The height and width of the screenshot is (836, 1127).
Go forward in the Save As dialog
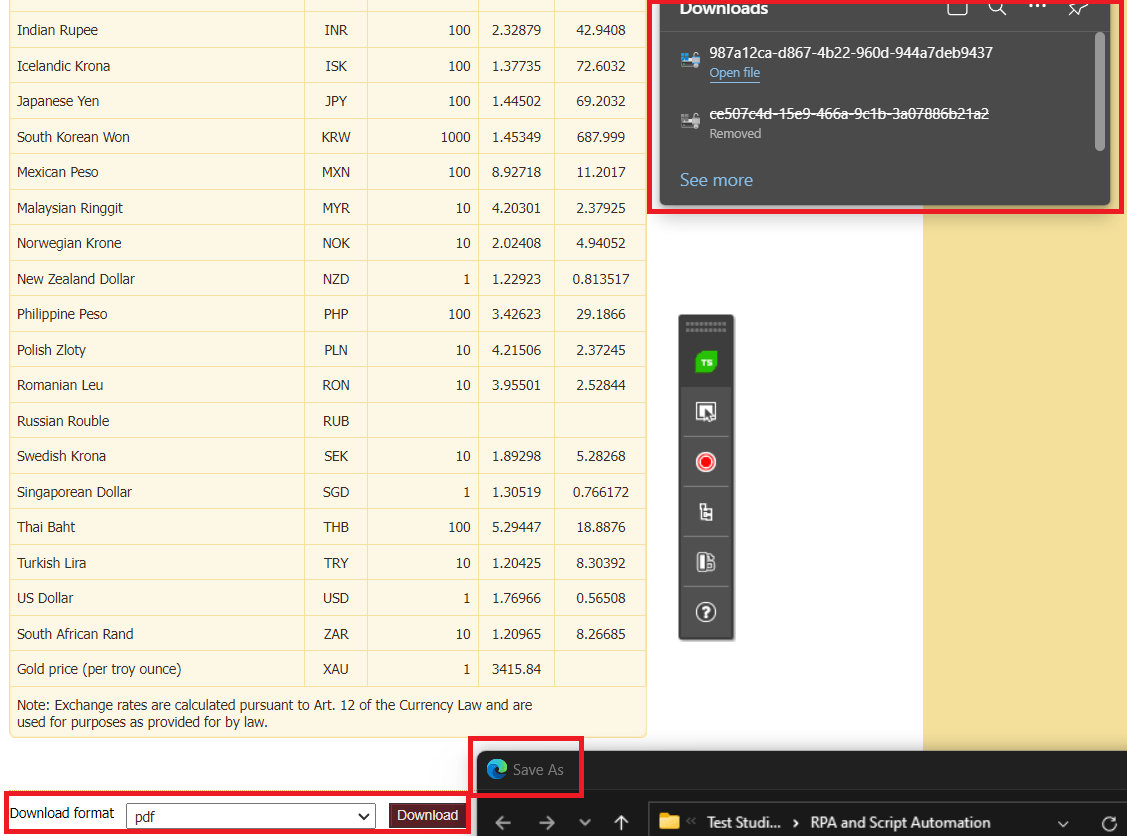(x=547, y=822)
